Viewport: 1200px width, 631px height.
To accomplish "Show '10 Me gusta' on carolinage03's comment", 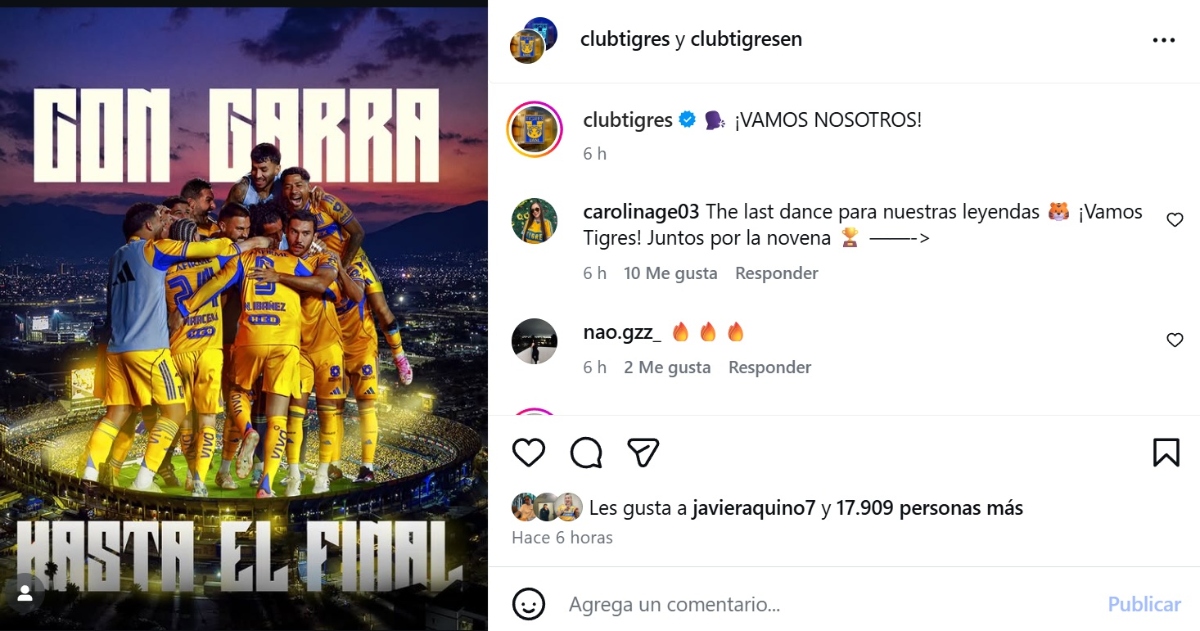I will [x=671, y=273].
